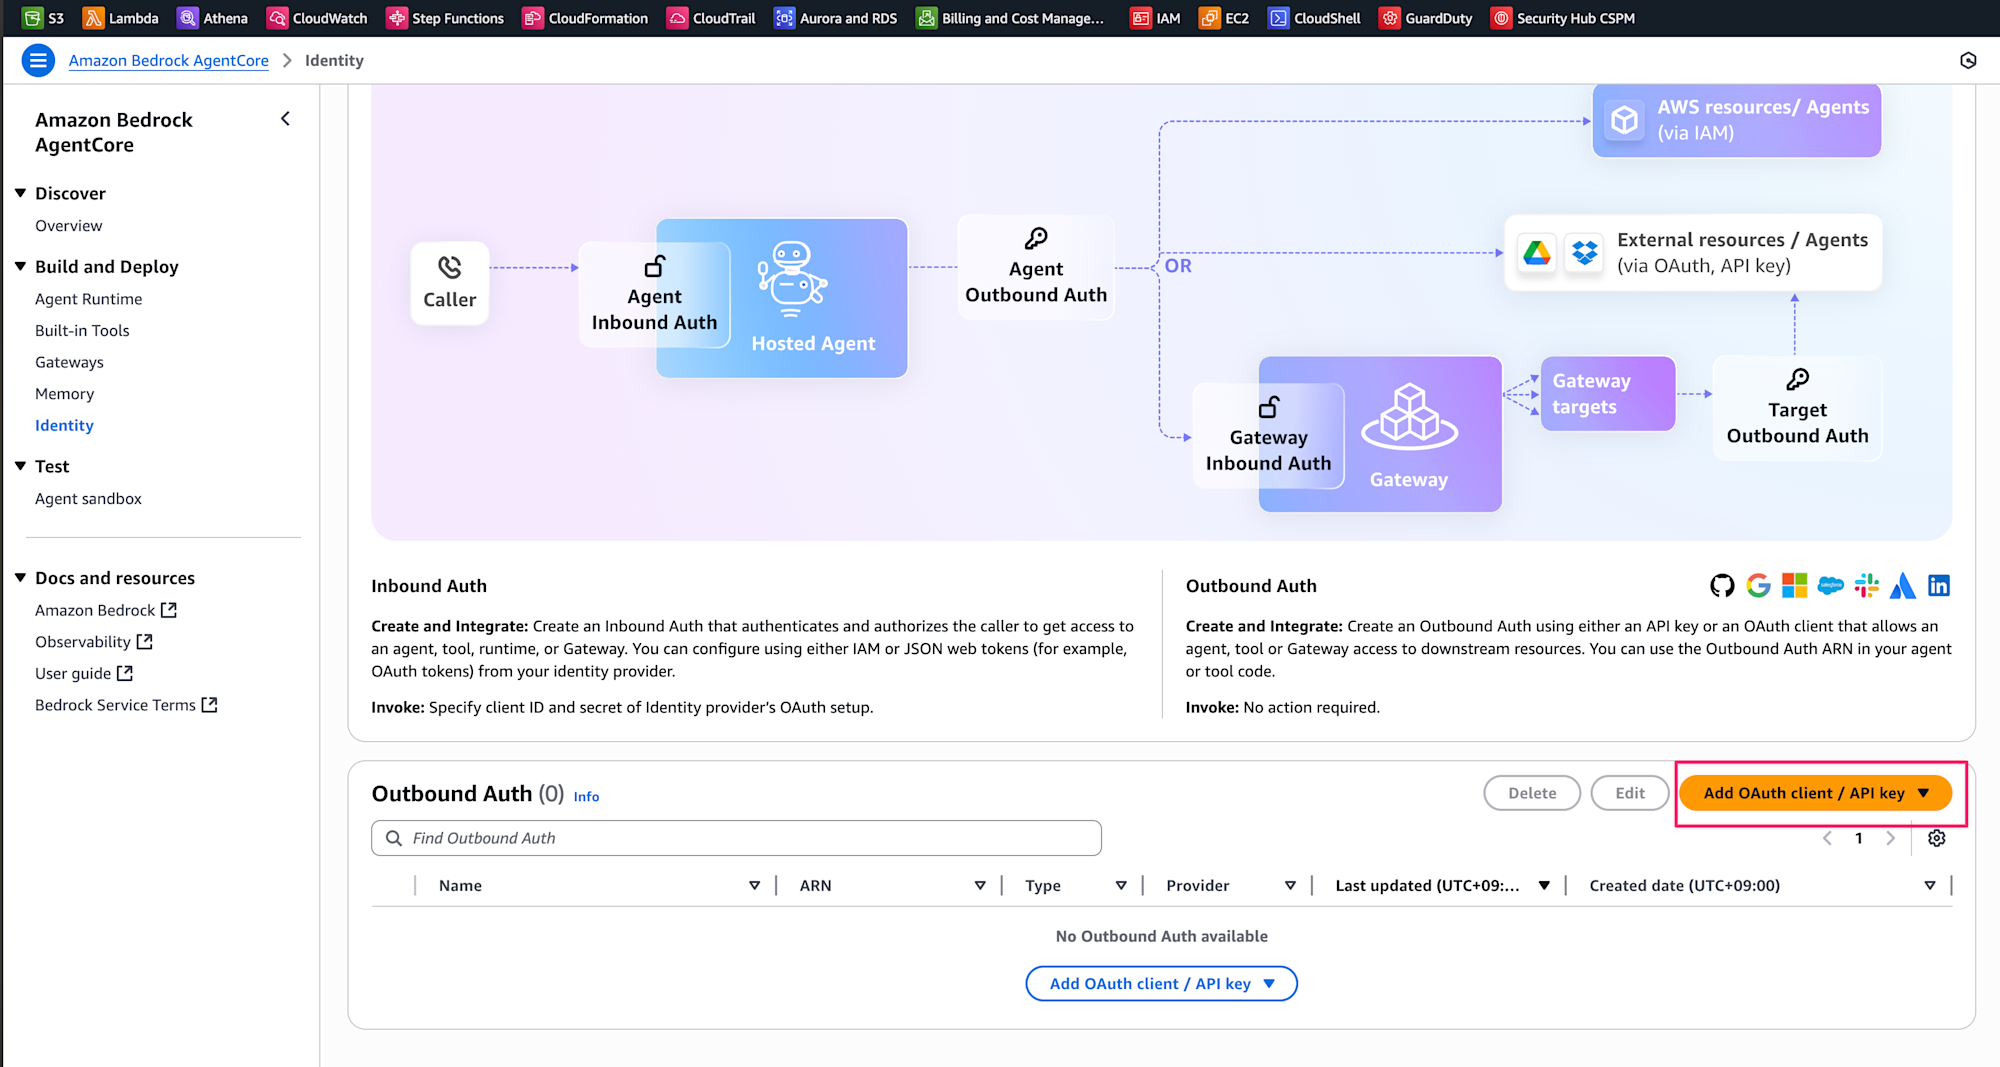Go to the next table page
Image resolution: width=2000 pixels, height=1067 pixels.
click(x=1890, y=838)
